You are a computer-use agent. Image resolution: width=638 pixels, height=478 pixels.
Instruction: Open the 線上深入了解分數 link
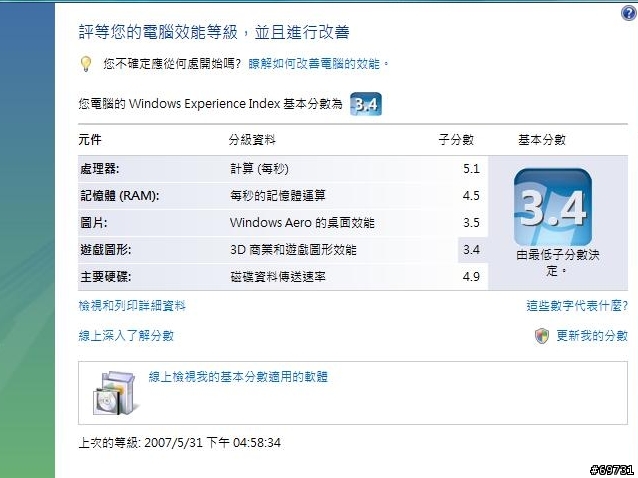(x=126, y=336)
